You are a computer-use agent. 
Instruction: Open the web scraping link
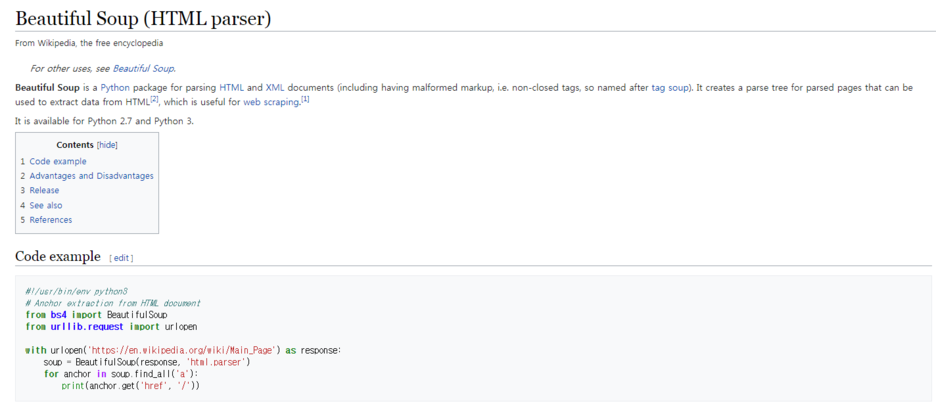(271, 102)
